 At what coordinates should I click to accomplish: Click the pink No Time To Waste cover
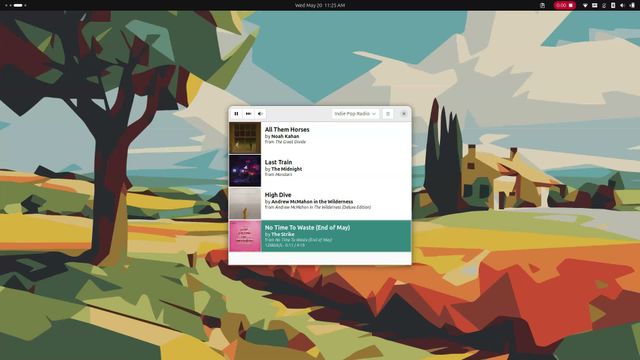[245, 236]
